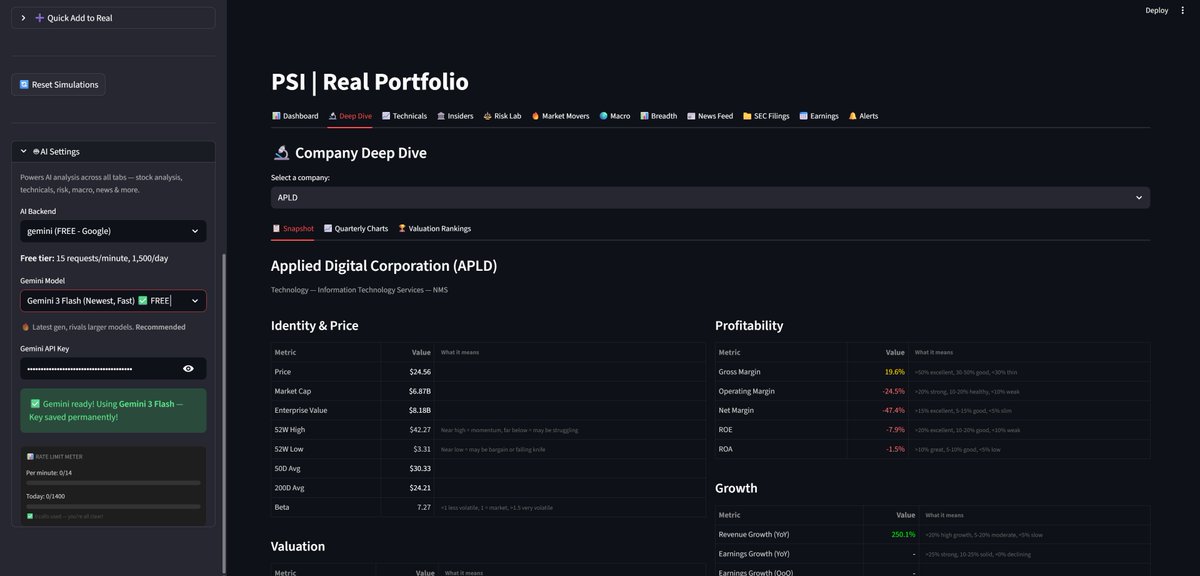This screenshot has height=576, width=1200.
Task: Switch to the Macro tab
Action: click(615, 116)
